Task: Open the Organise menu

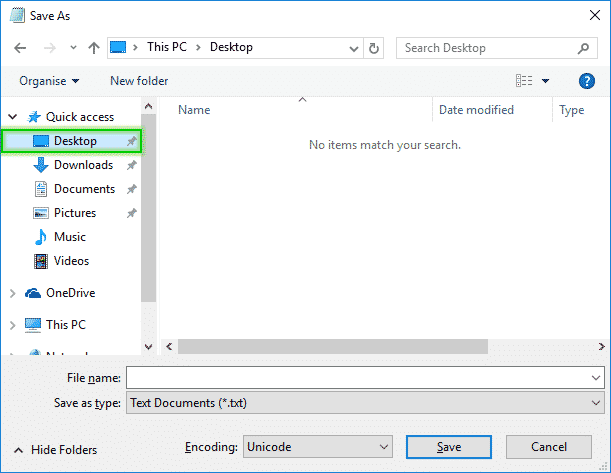Action: pyautogui.click(x=49, y=81)
